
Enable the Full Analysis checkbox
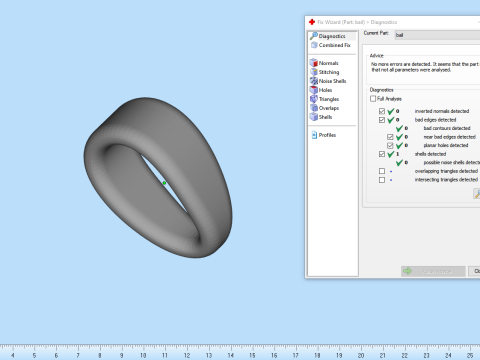[373, 99]
